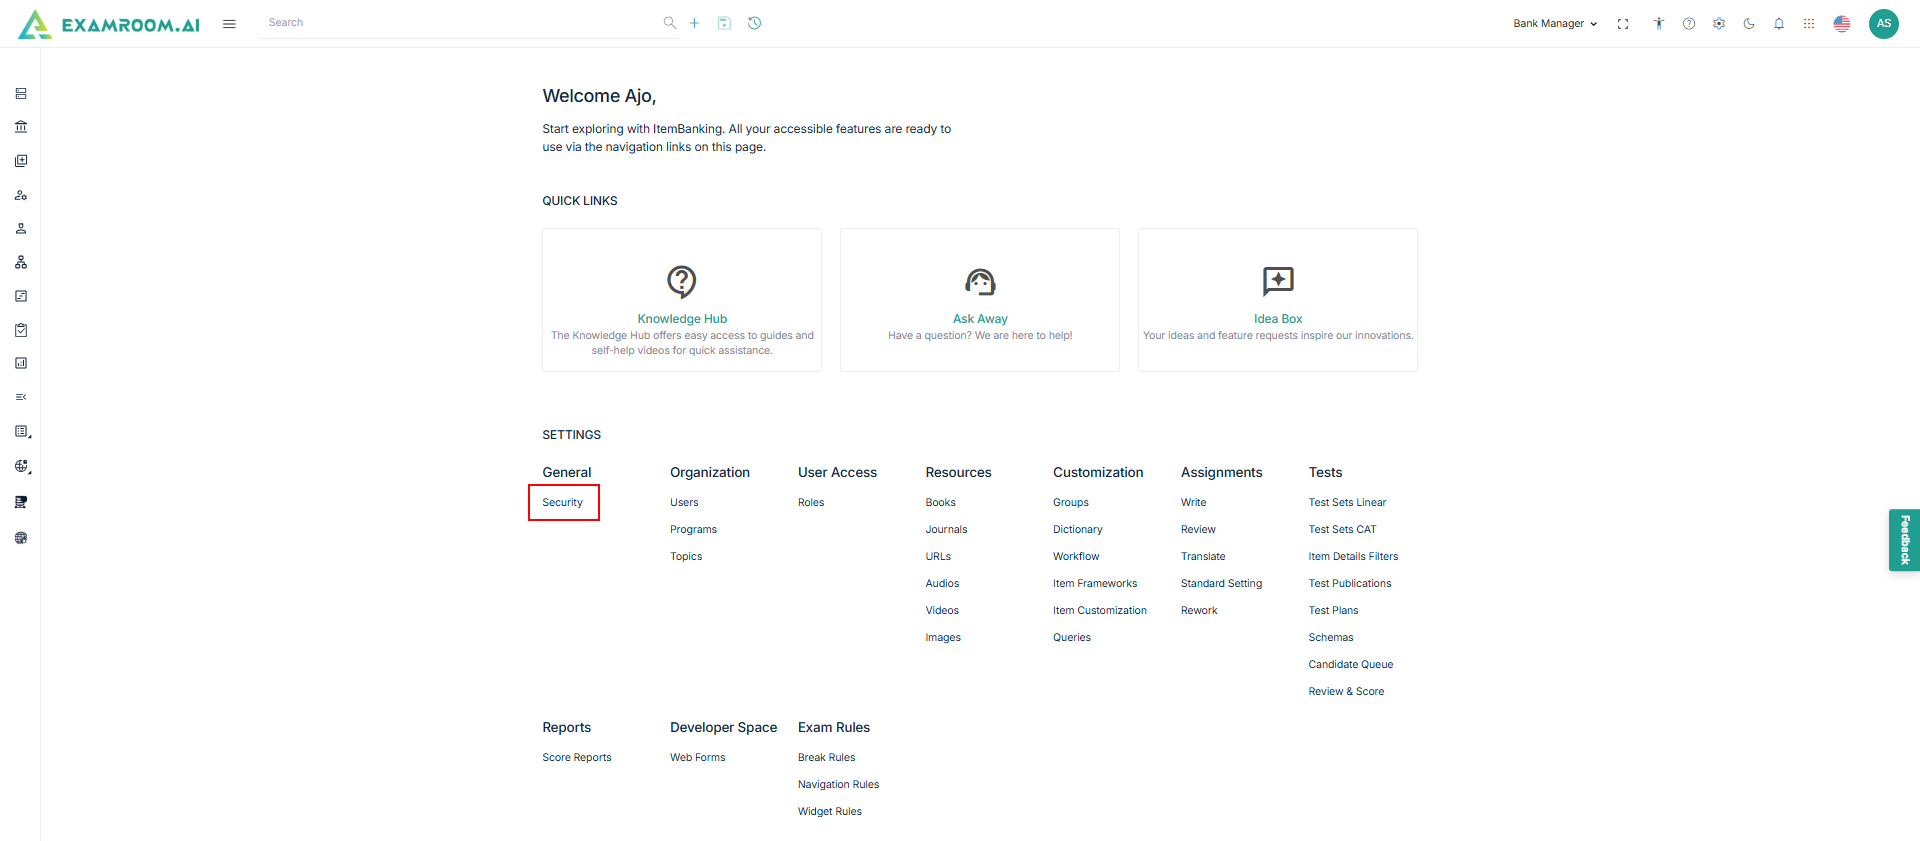Click the plus icon beside search
1920x841 pixels.
[x=694, y=23]
